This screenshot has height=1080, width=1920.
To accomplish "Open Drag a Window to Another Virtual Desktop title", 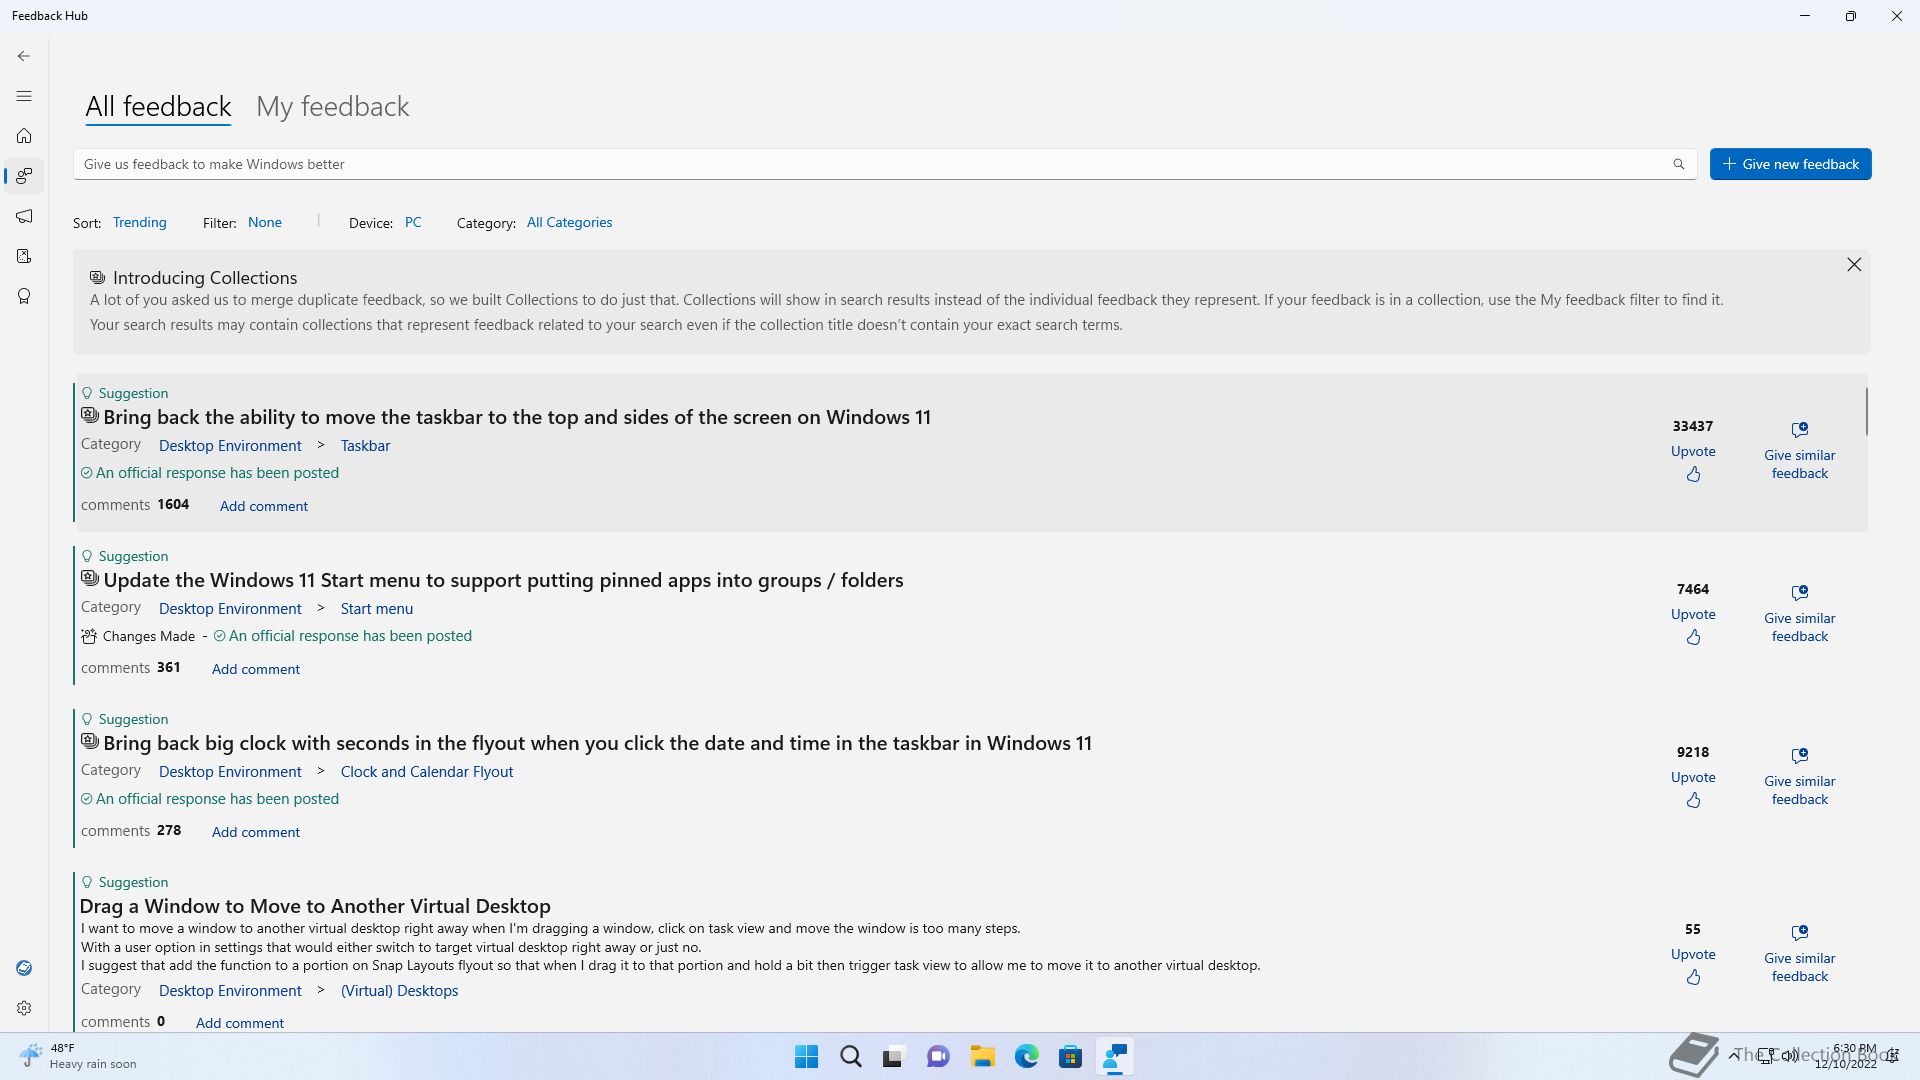I will click(315, 906).
